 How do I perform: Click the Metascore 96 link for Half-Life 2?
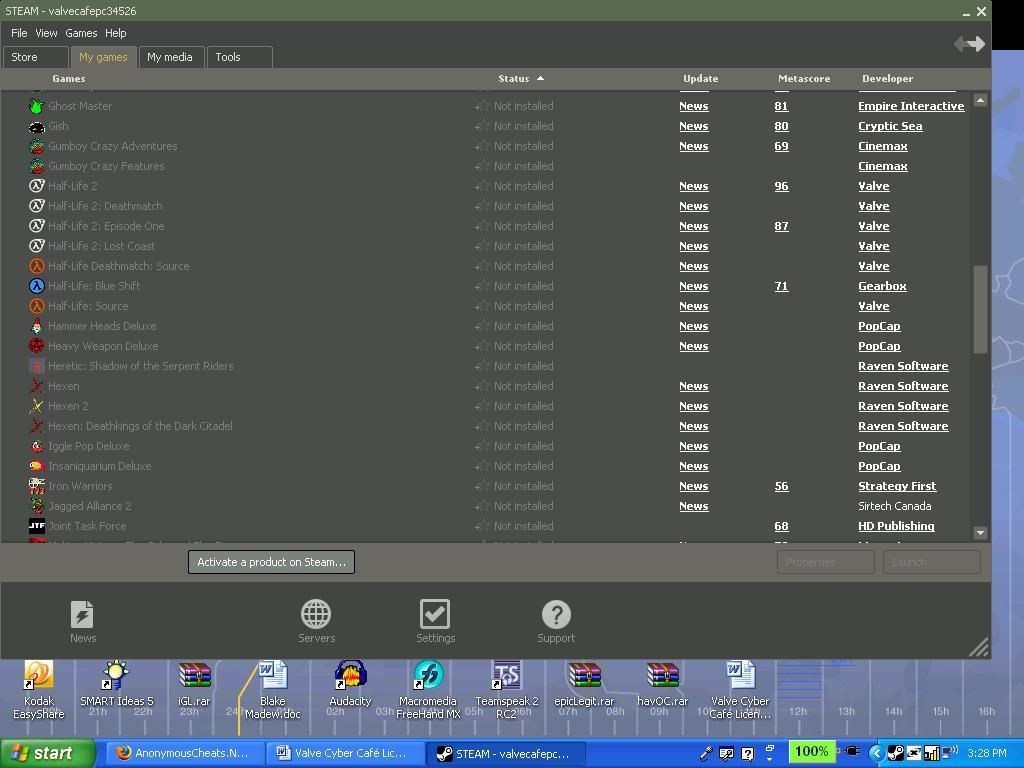point(781,186)
